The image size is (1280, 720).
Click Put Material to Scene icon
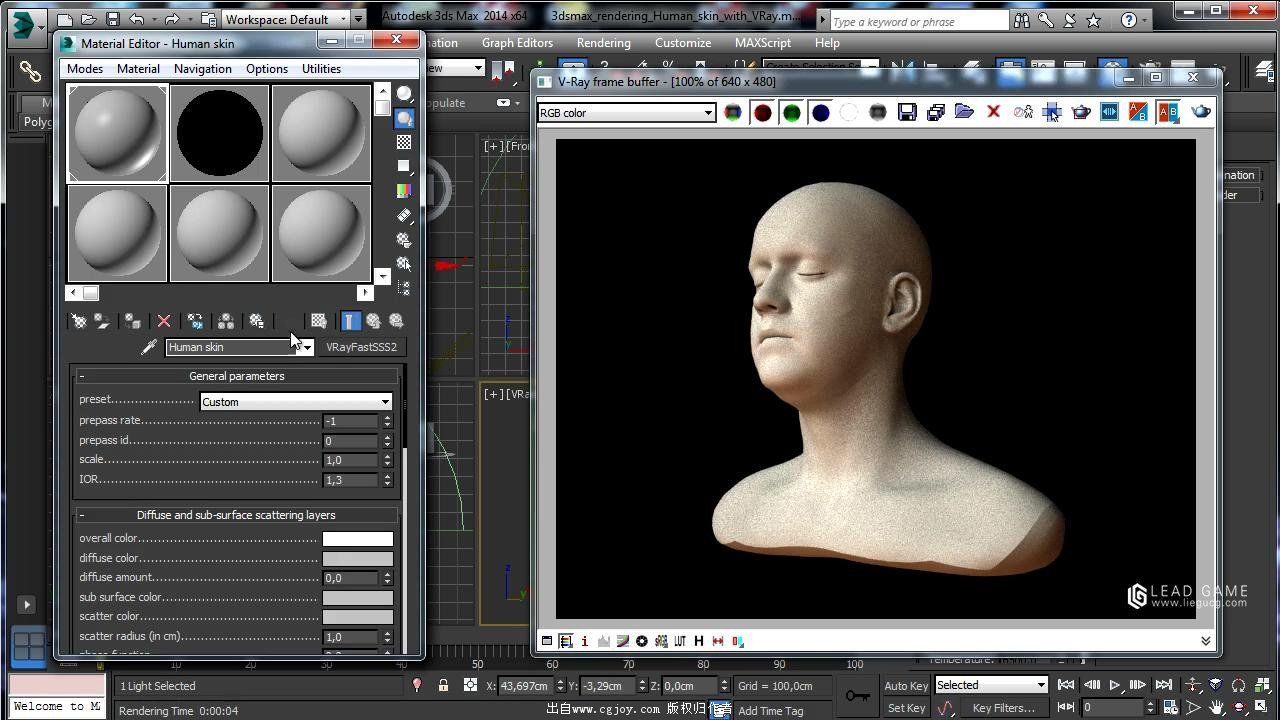click(102, 321)
